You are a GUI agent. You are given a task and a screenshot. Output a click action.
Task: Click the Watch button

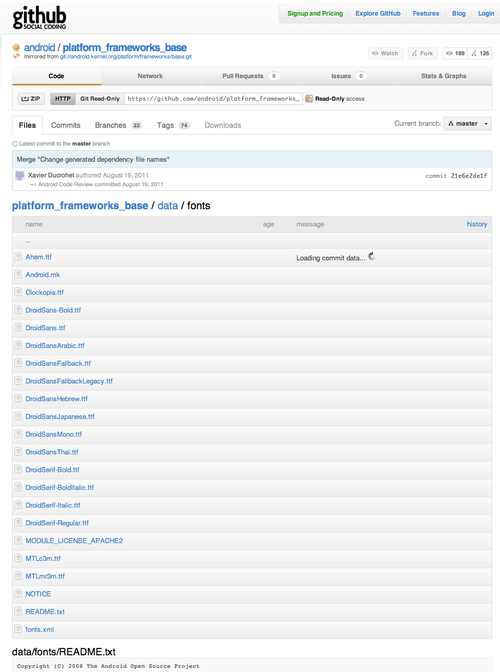click(x=385, y=53)
